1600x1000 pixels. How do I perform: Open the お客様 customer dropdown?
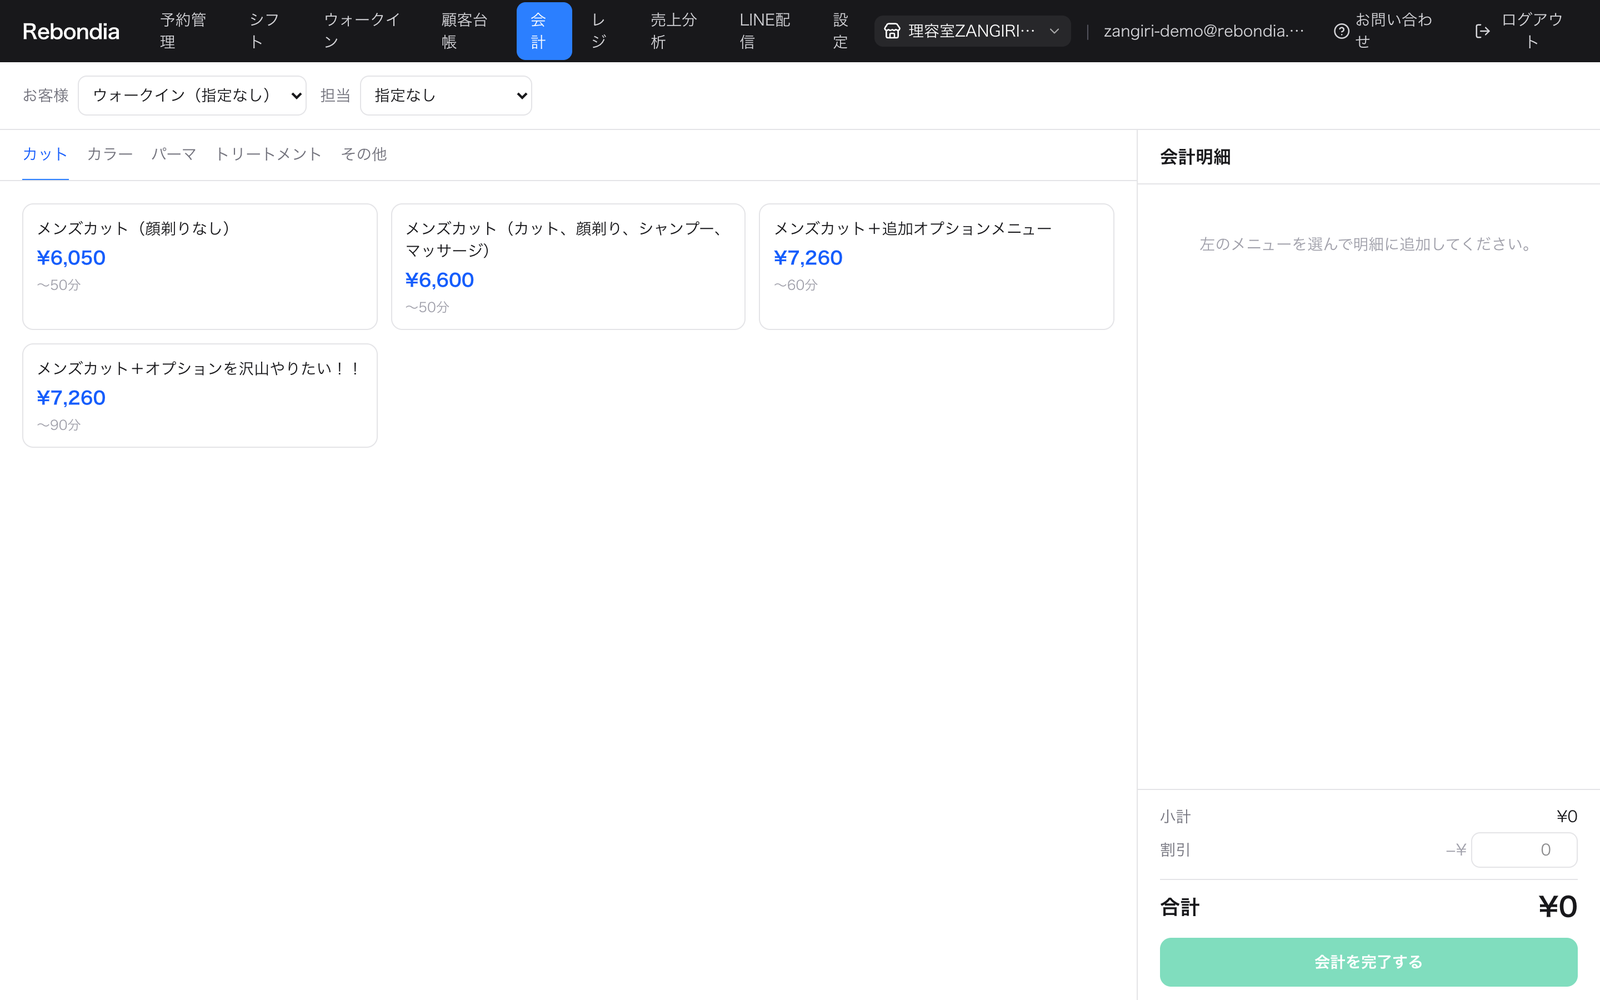pyautogui.click(x=192, y=95)
